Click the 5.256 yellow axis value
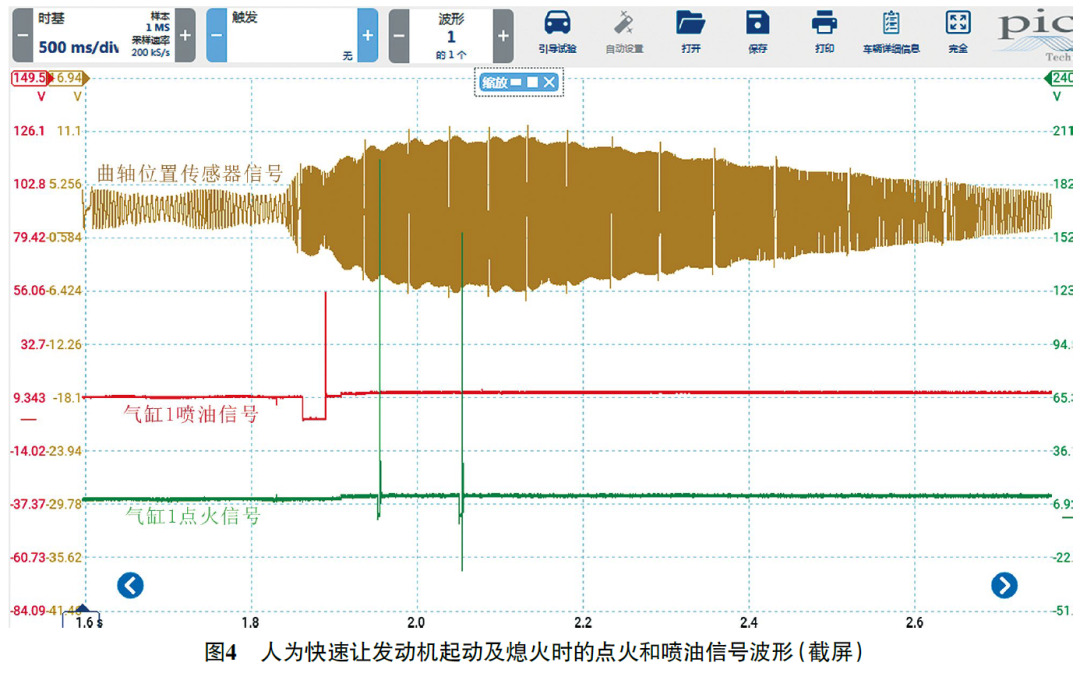This screenshot has width=1080, height=673. (x=65, y=184)
